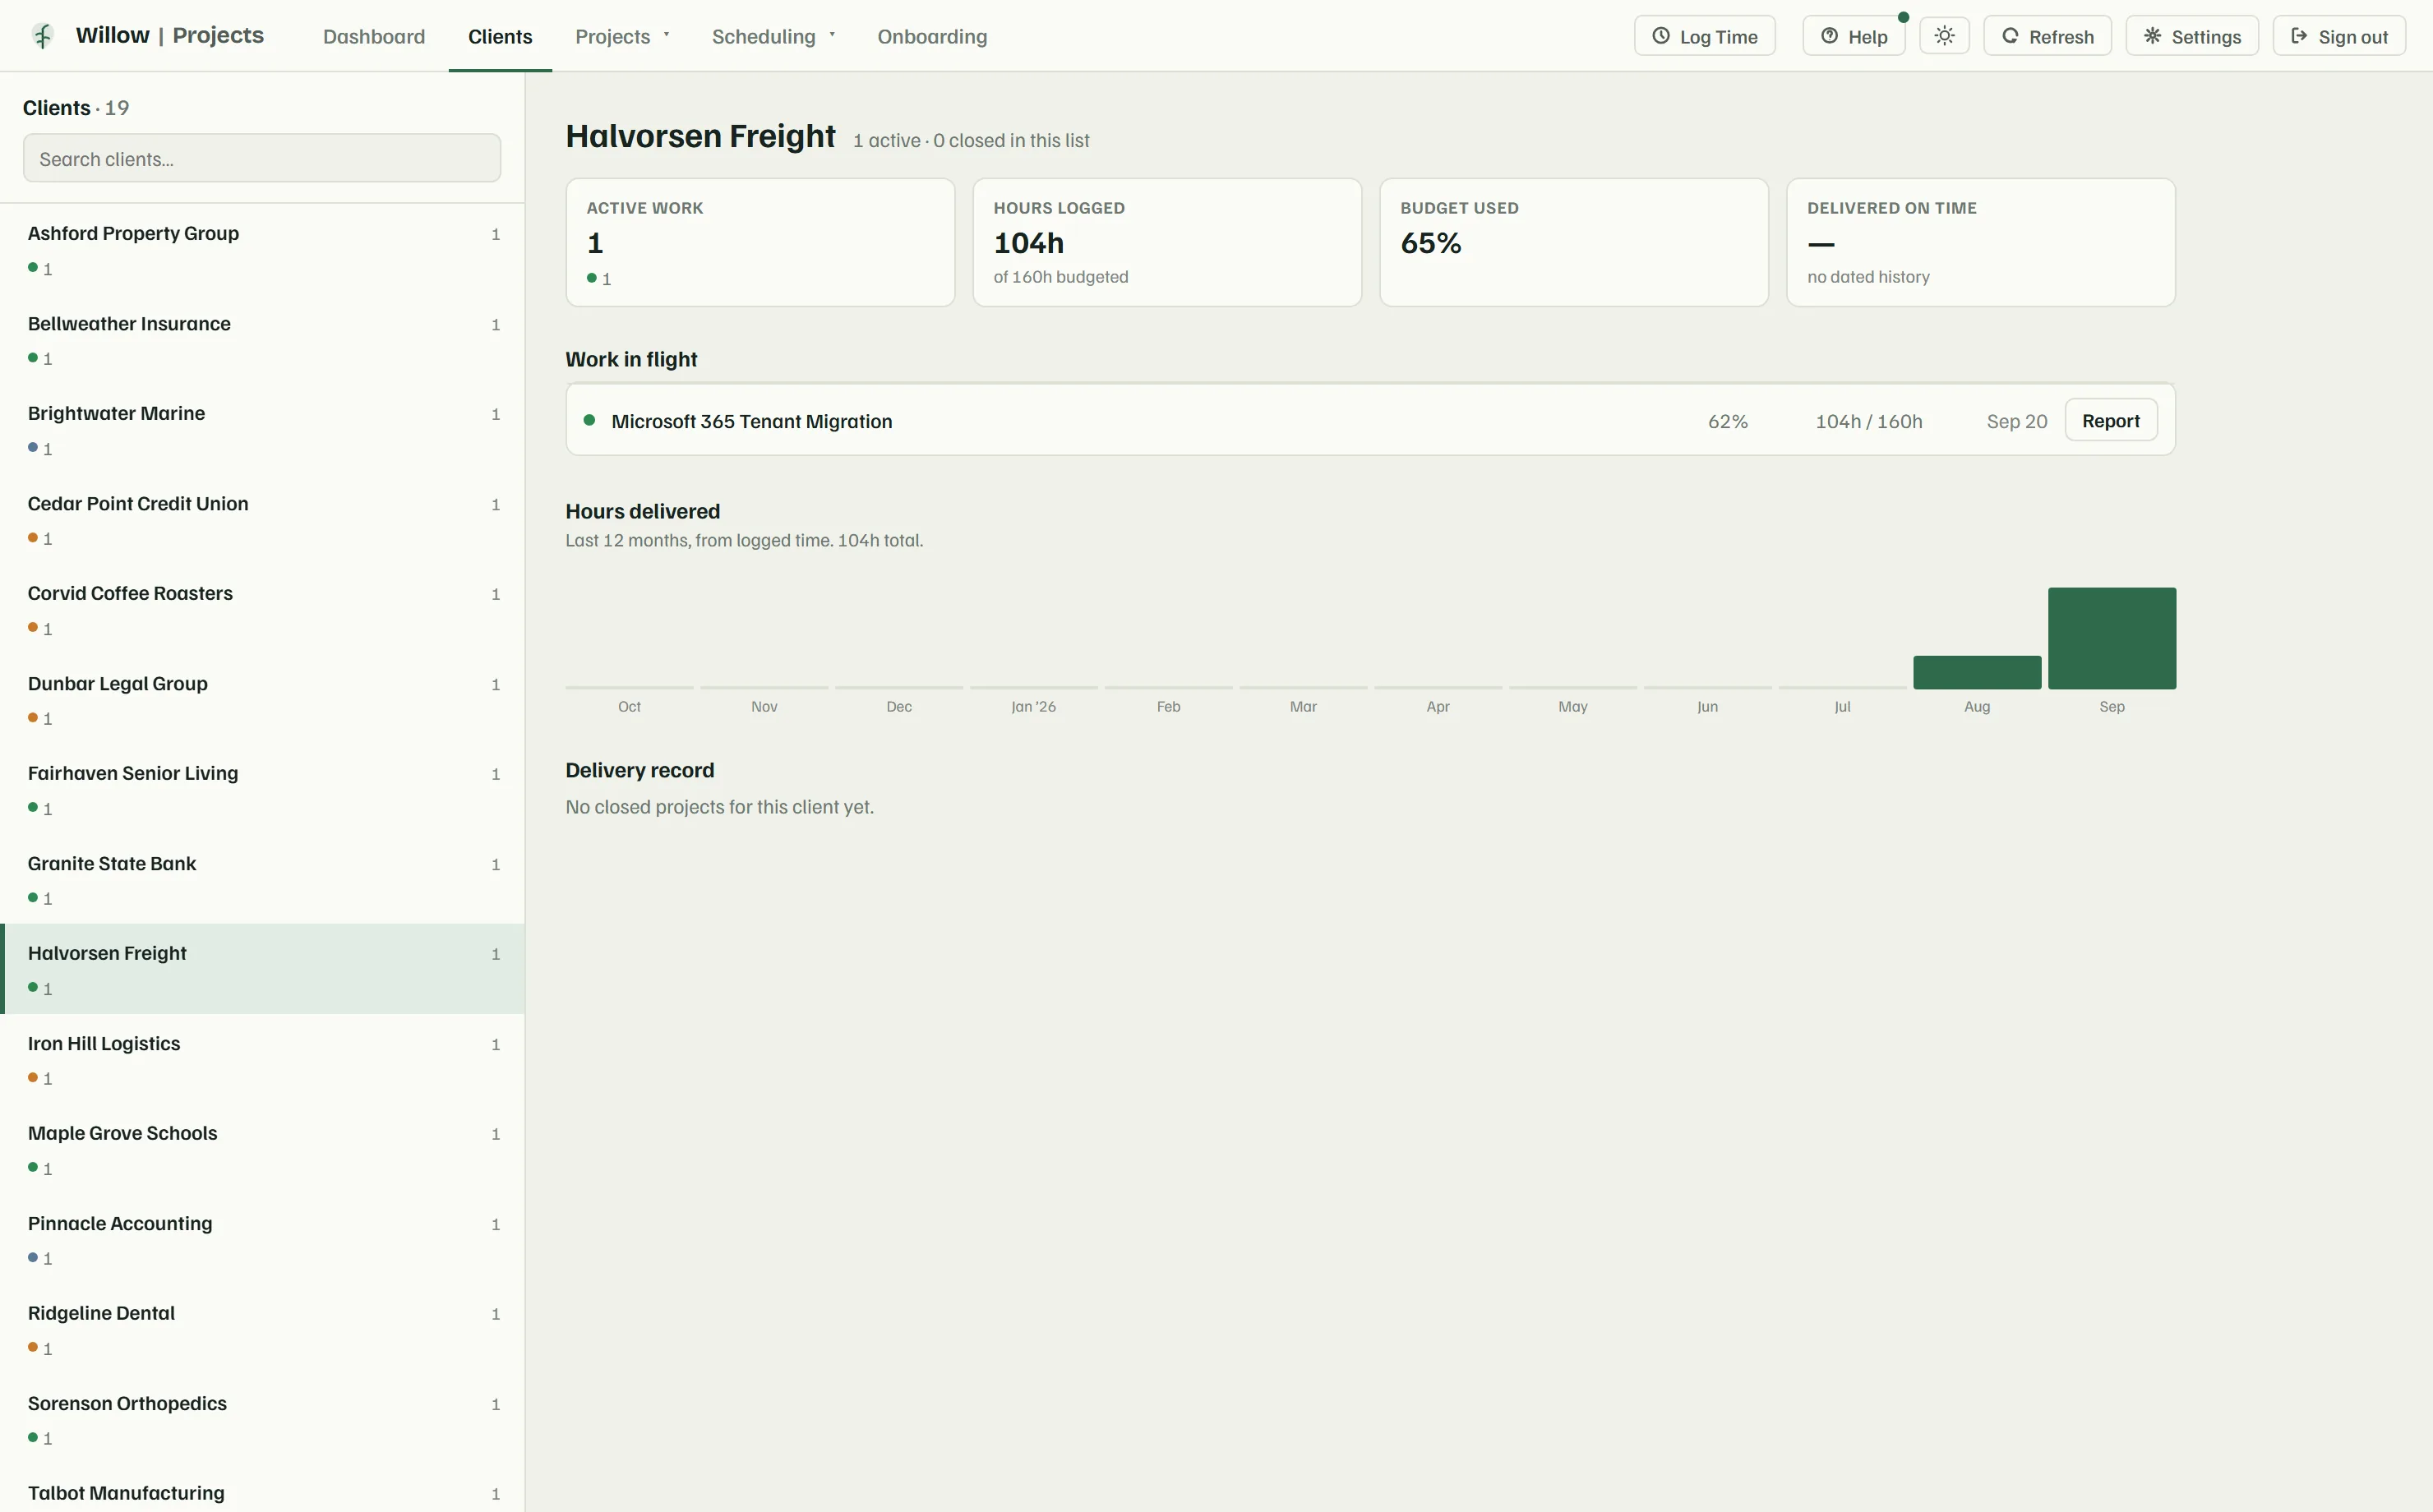Click the Sep 20 due date
This screenshot has width=2433, height=1512.
(2016, 421)
